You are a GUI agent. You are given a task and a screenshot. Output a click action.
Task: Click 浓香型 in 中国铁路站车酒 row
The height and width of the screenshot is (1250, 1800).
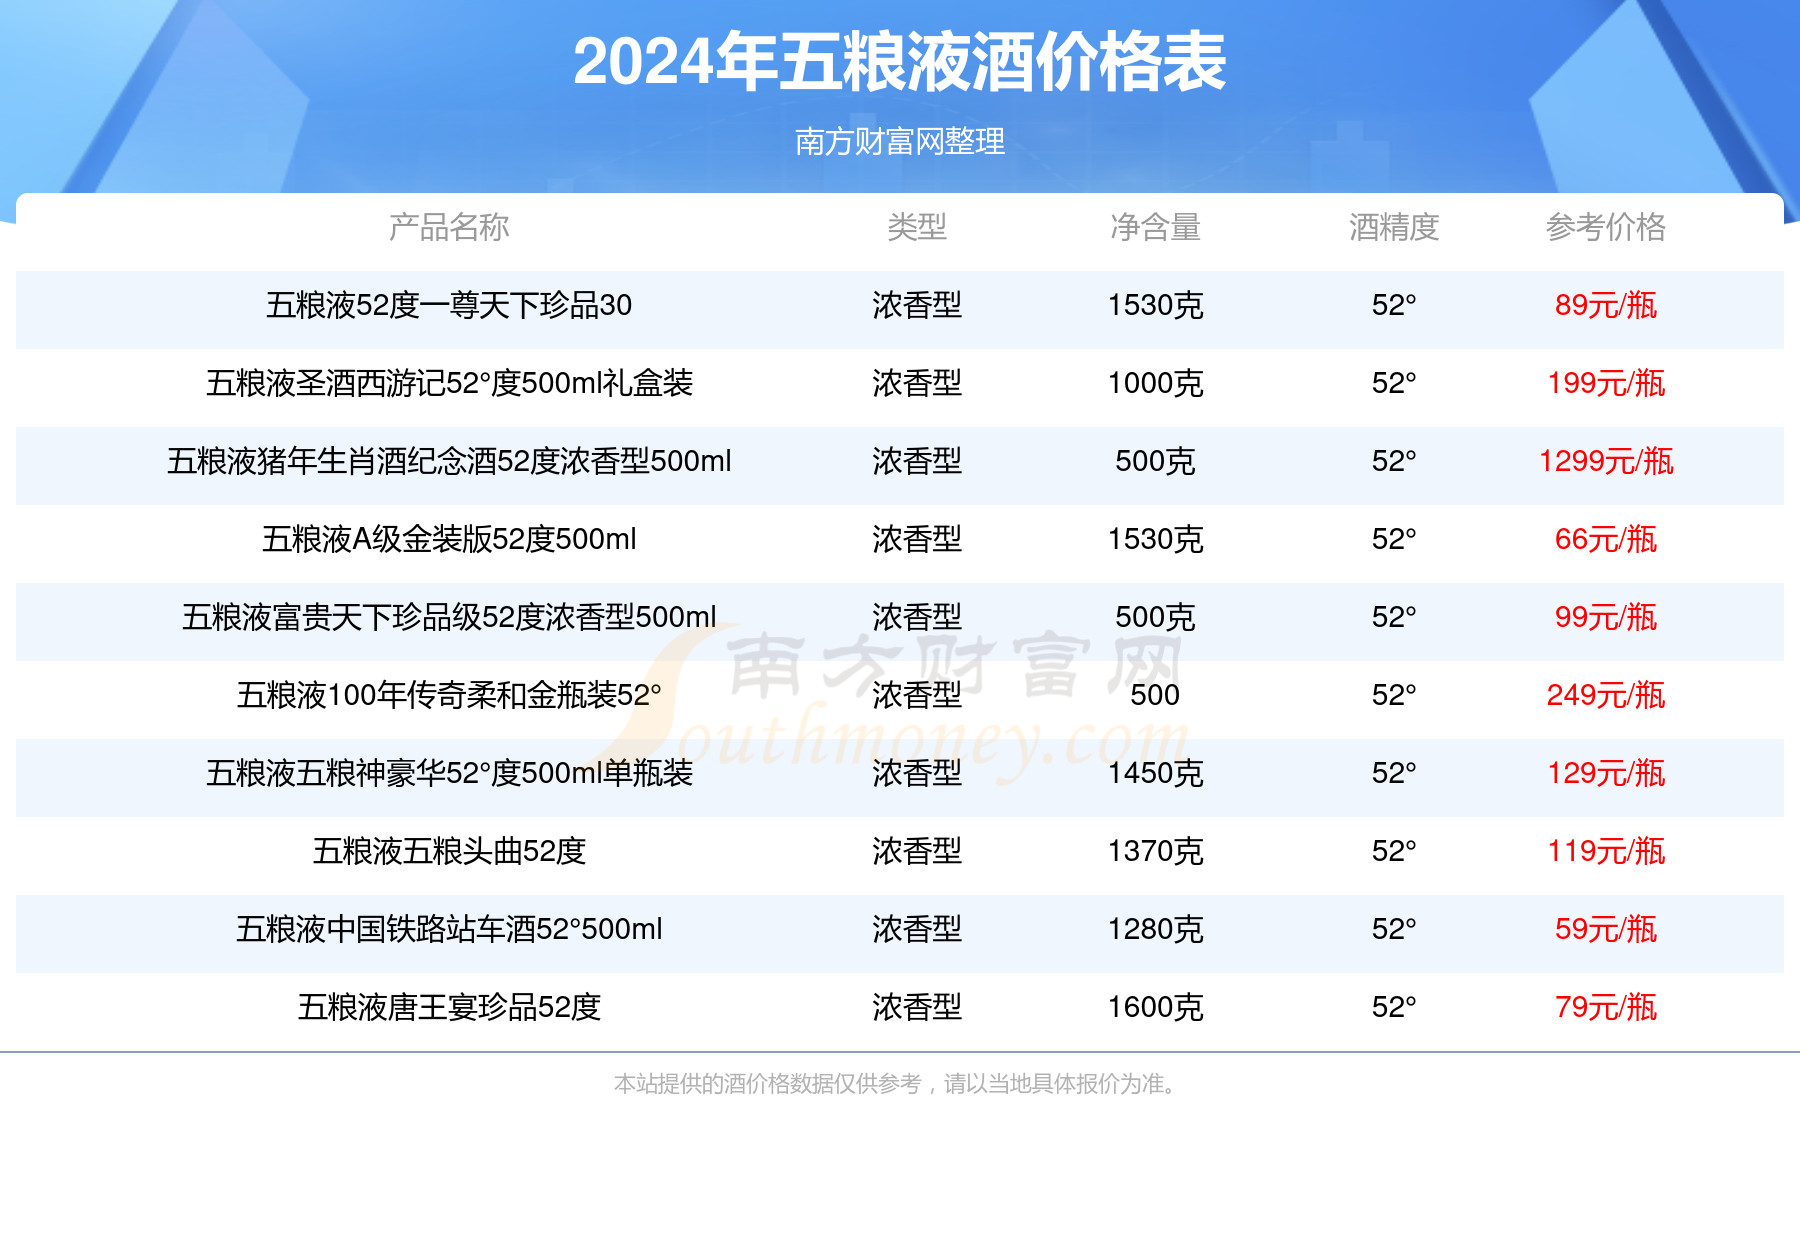917,929
